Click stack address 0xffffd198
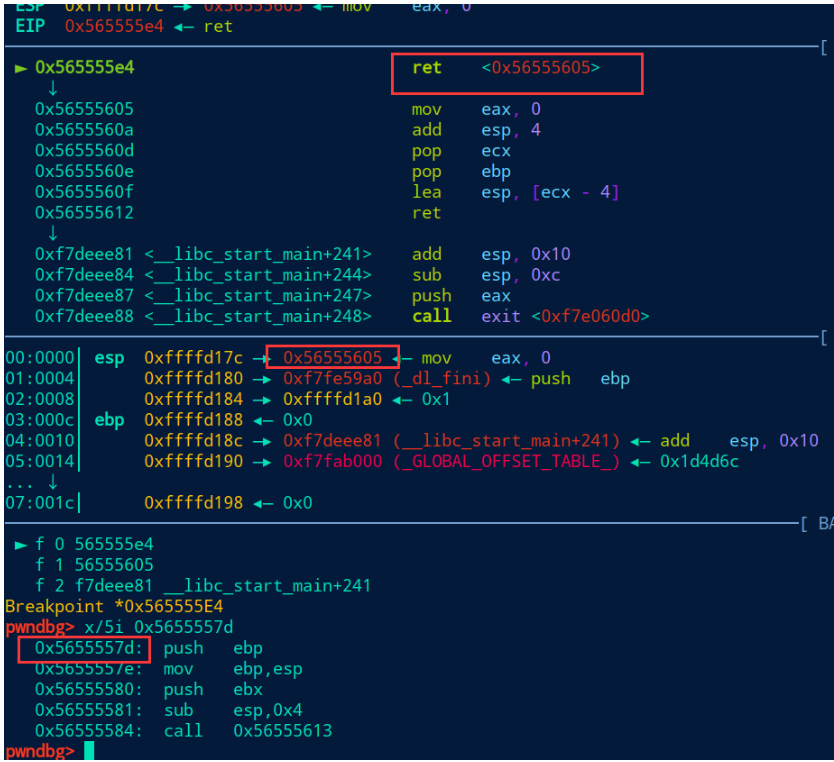Image resolution: width=834 pixels, height=762 pixels. 194,503
